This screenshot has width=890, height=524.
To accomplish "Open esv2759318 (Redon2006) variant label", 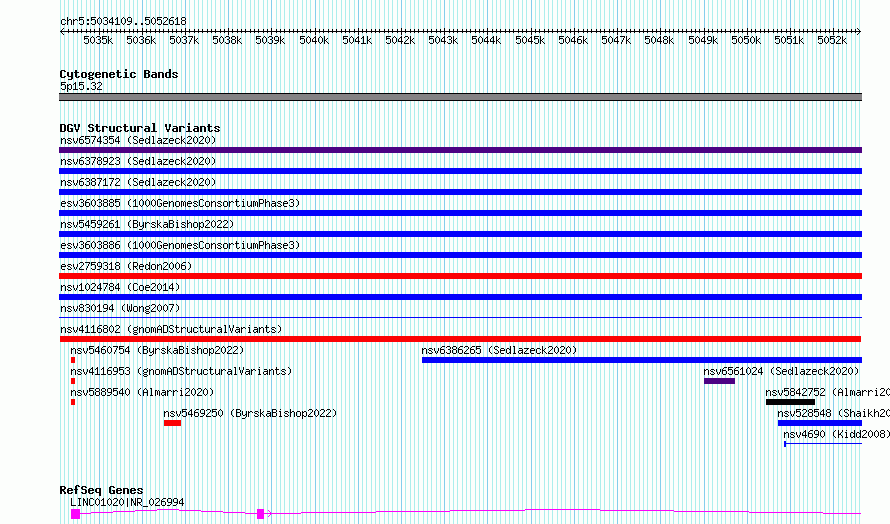I will click(x=126, y=266).
